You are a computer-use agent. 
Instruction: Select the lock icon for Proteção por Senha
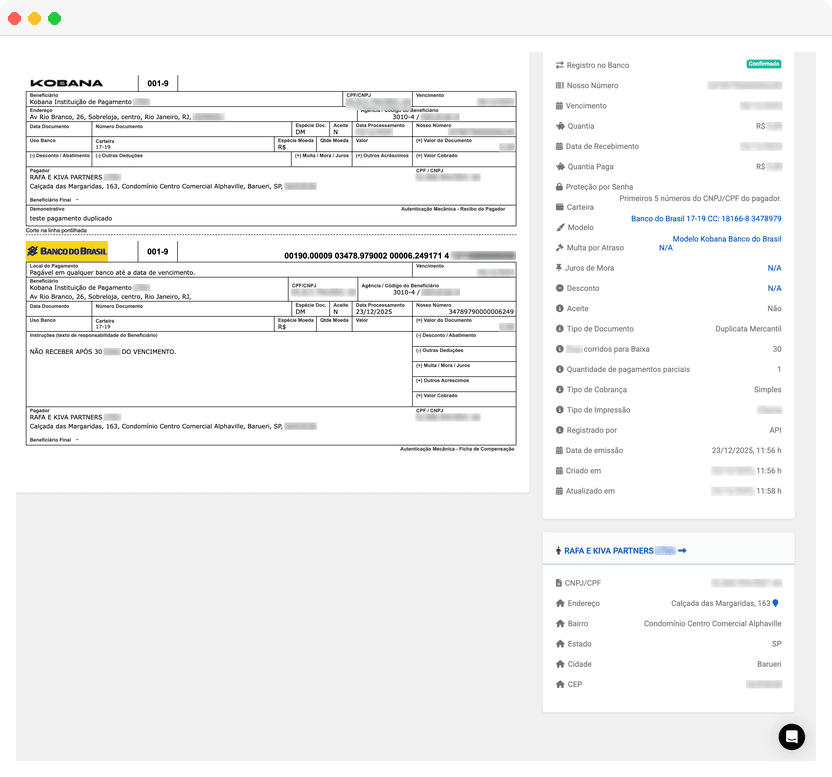(559, 187)
